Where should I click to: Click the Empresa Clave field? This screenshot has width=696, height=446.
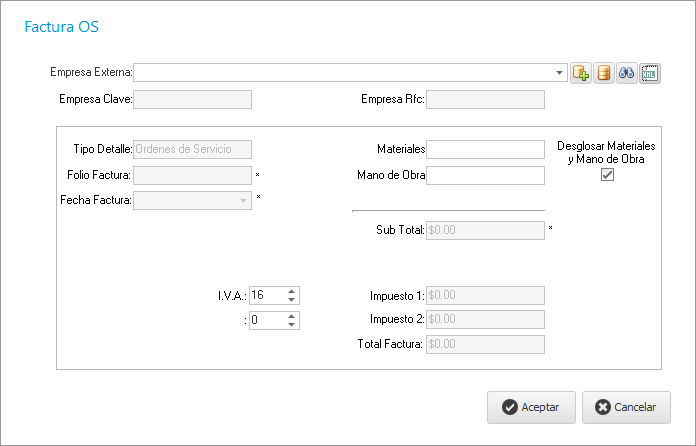(x=192, y=99)
